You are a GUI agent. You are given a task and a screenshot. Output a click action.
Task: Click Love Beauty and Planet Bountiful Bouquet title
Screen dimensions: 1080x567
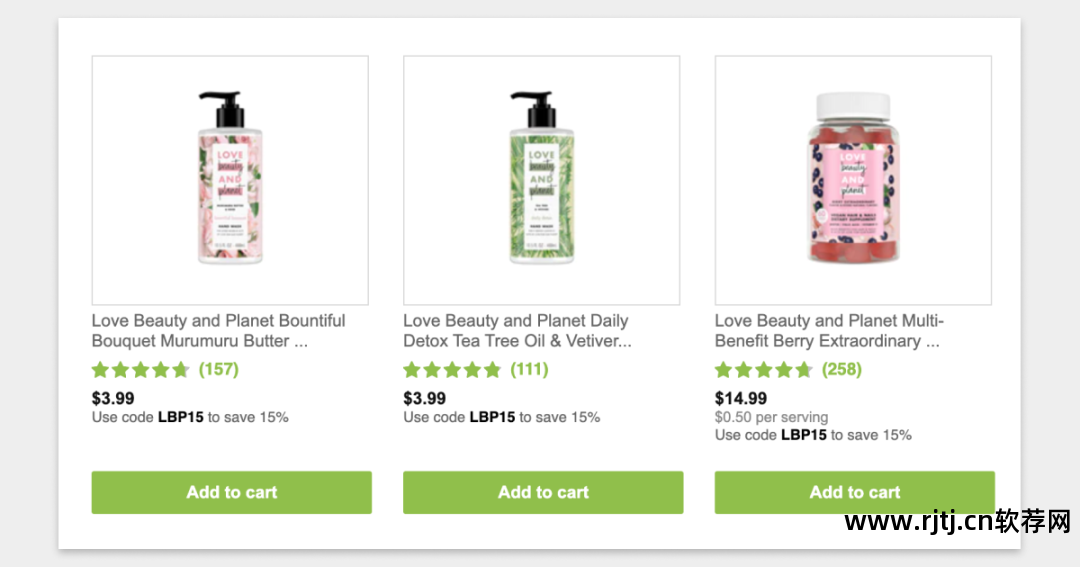tap(218, 331)
